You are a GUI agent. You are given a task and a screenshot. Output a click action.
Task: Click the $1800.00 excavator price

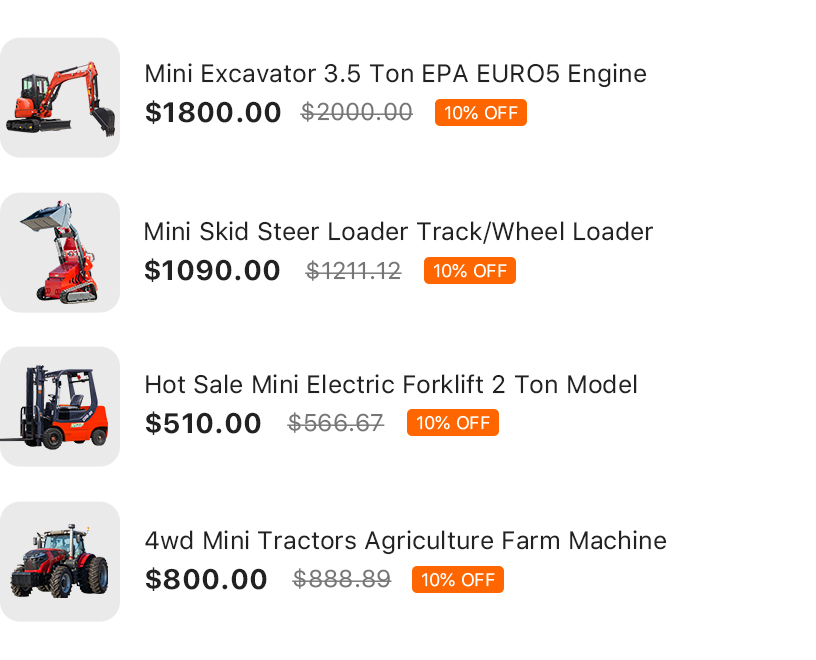[213, 112]
